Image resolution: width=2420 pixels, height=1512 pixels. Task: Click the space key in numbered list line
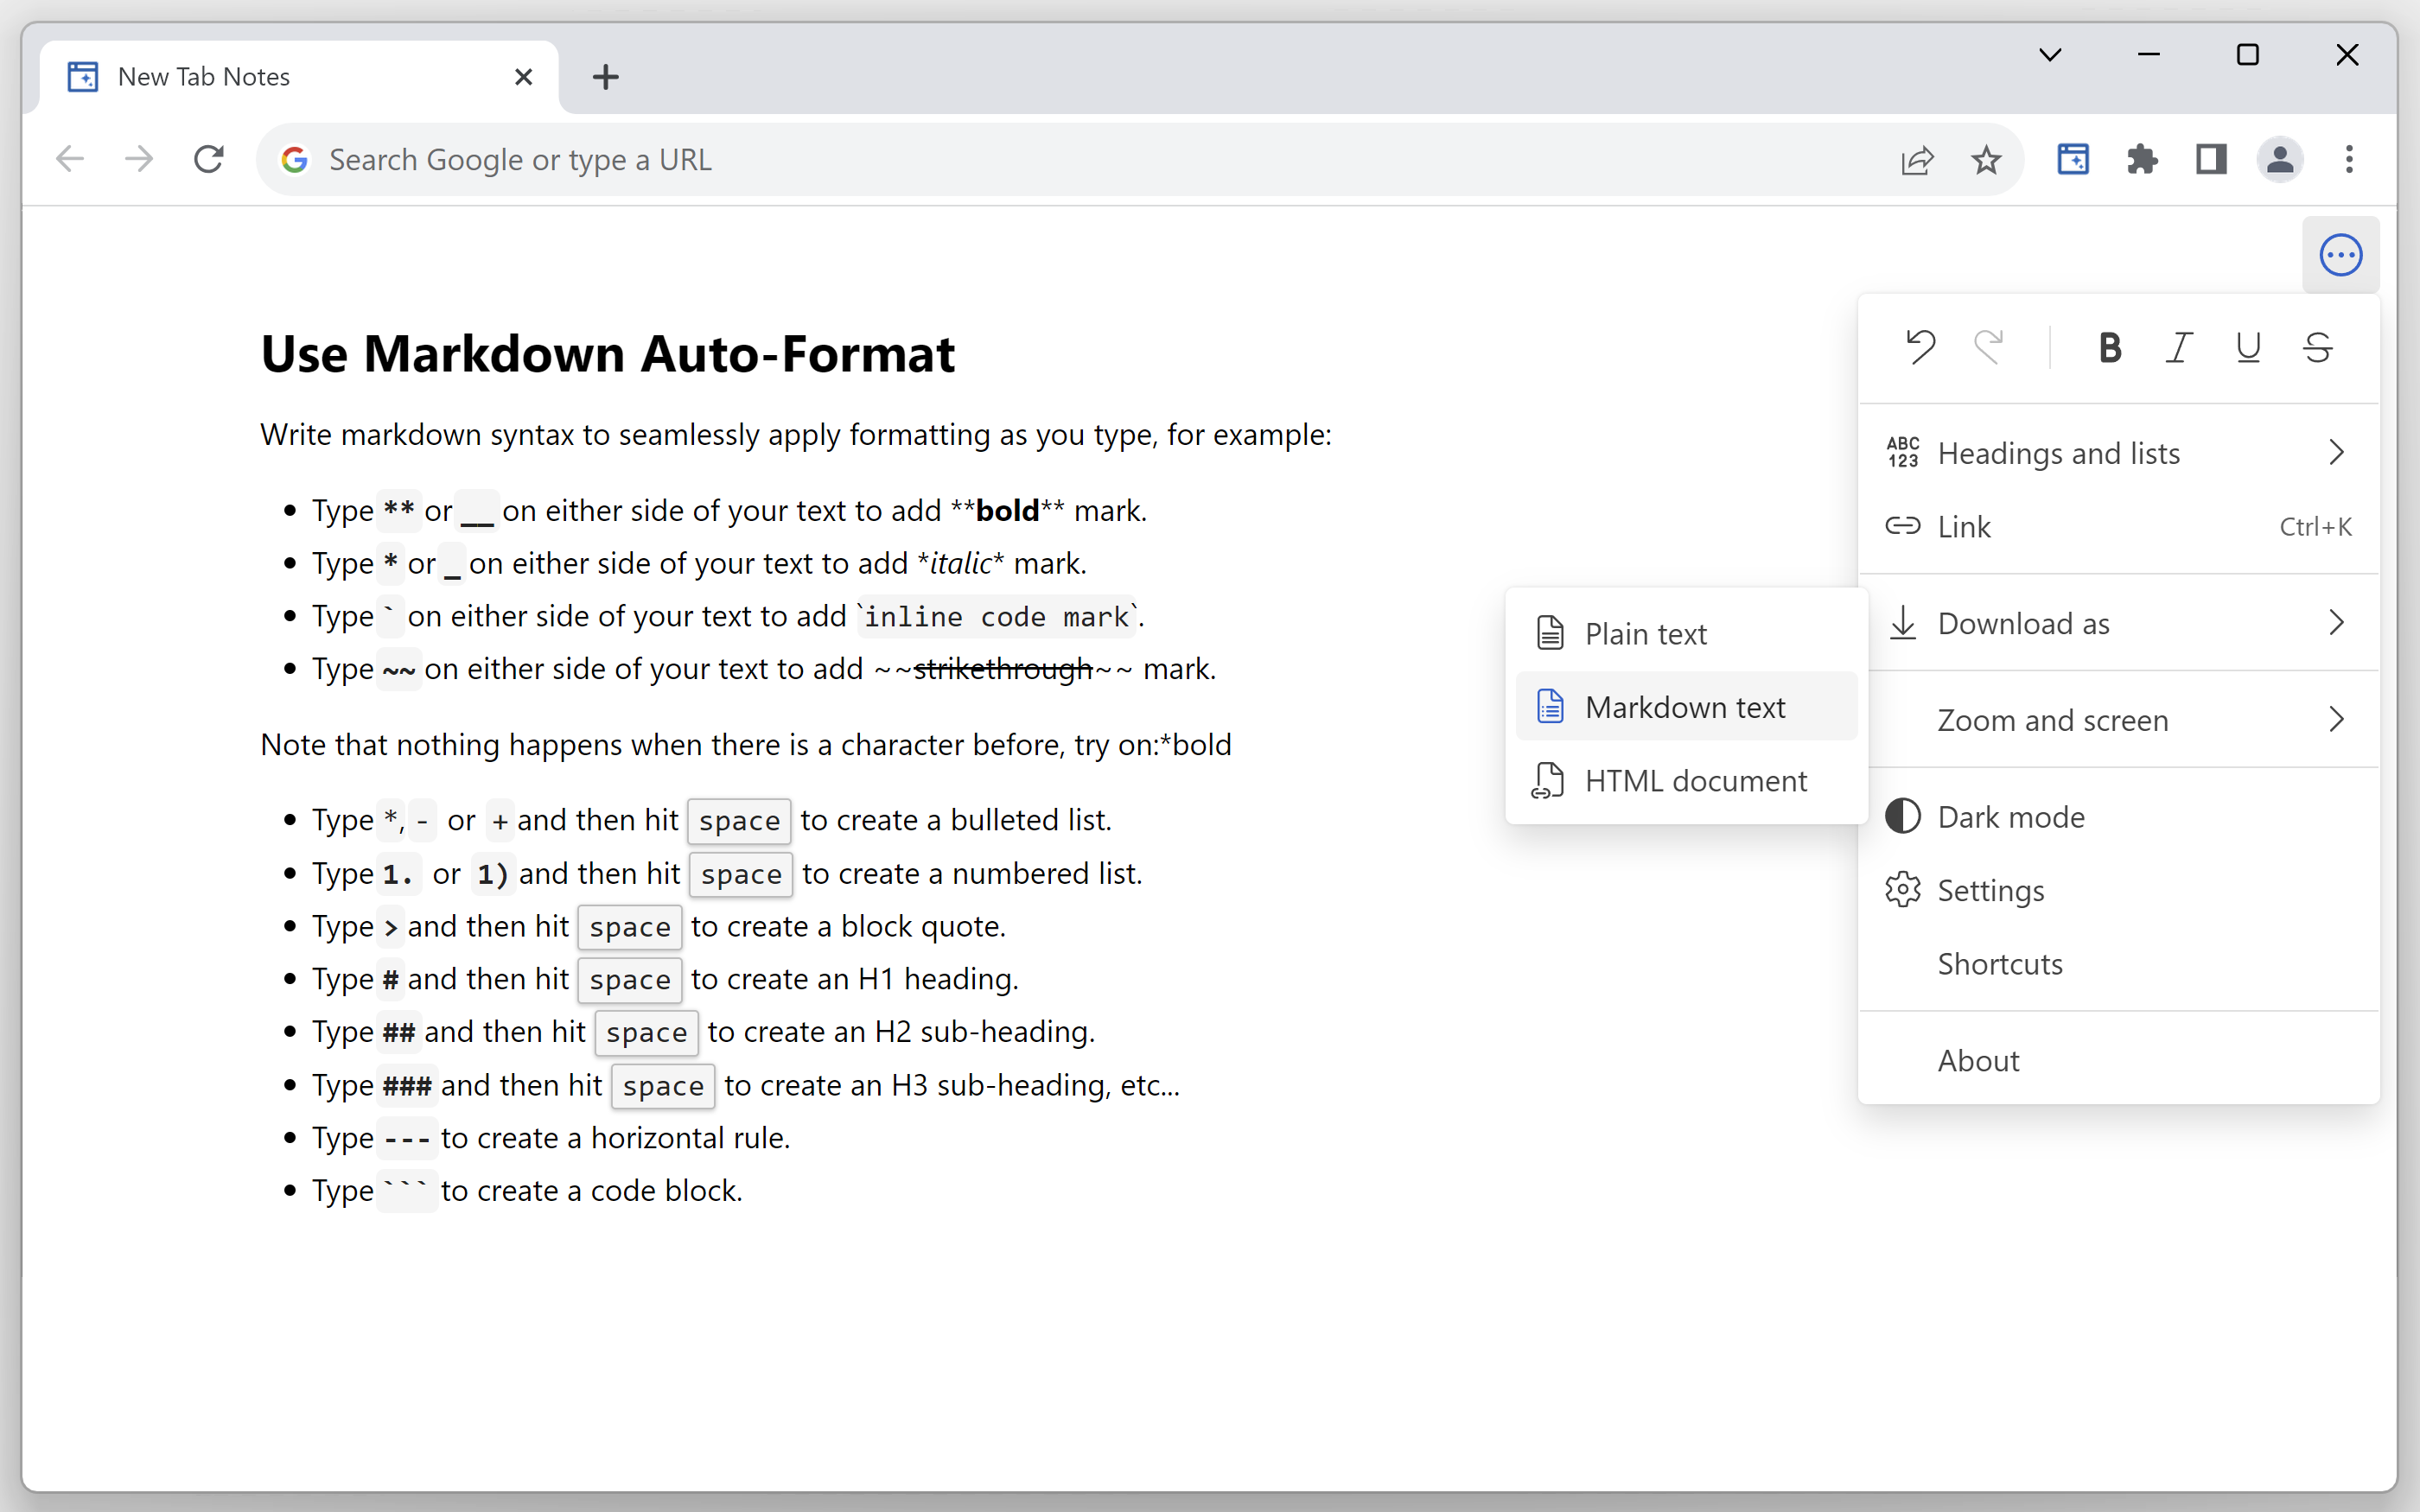click(x=741, y=874)
